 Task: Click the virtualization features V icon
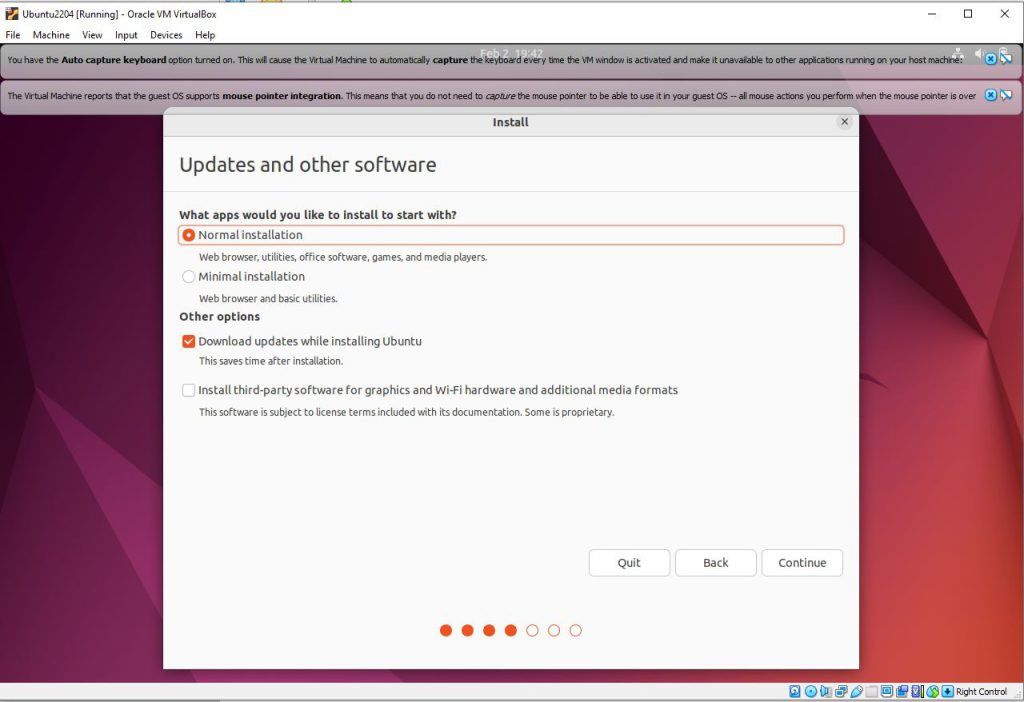pos(918,692)
